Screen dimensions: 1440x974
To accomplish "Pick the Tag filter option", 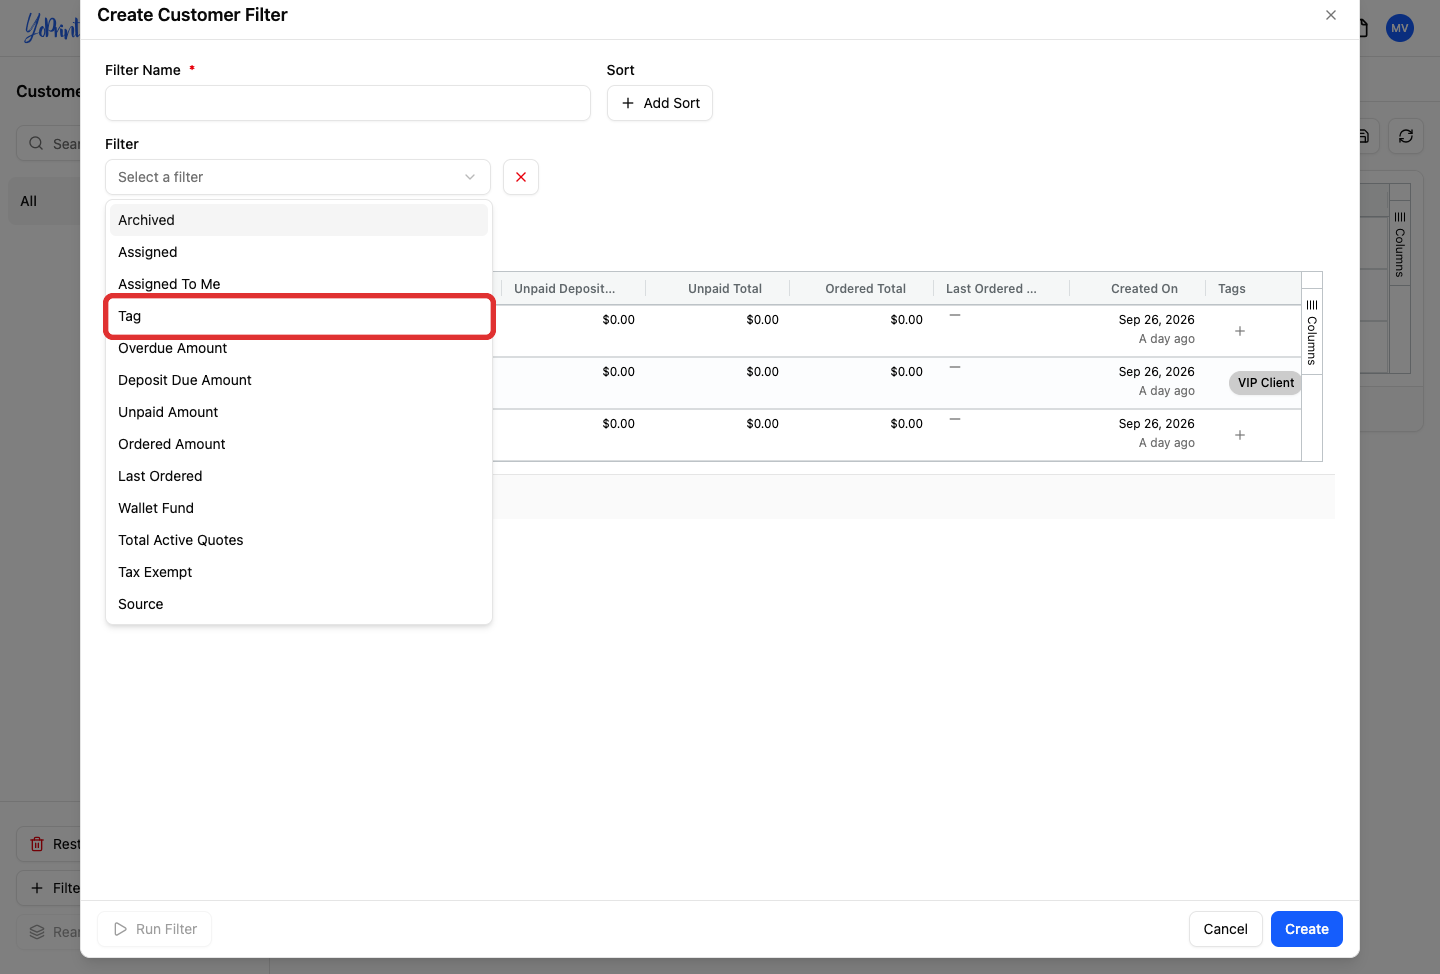I will (x=299, y=316).
